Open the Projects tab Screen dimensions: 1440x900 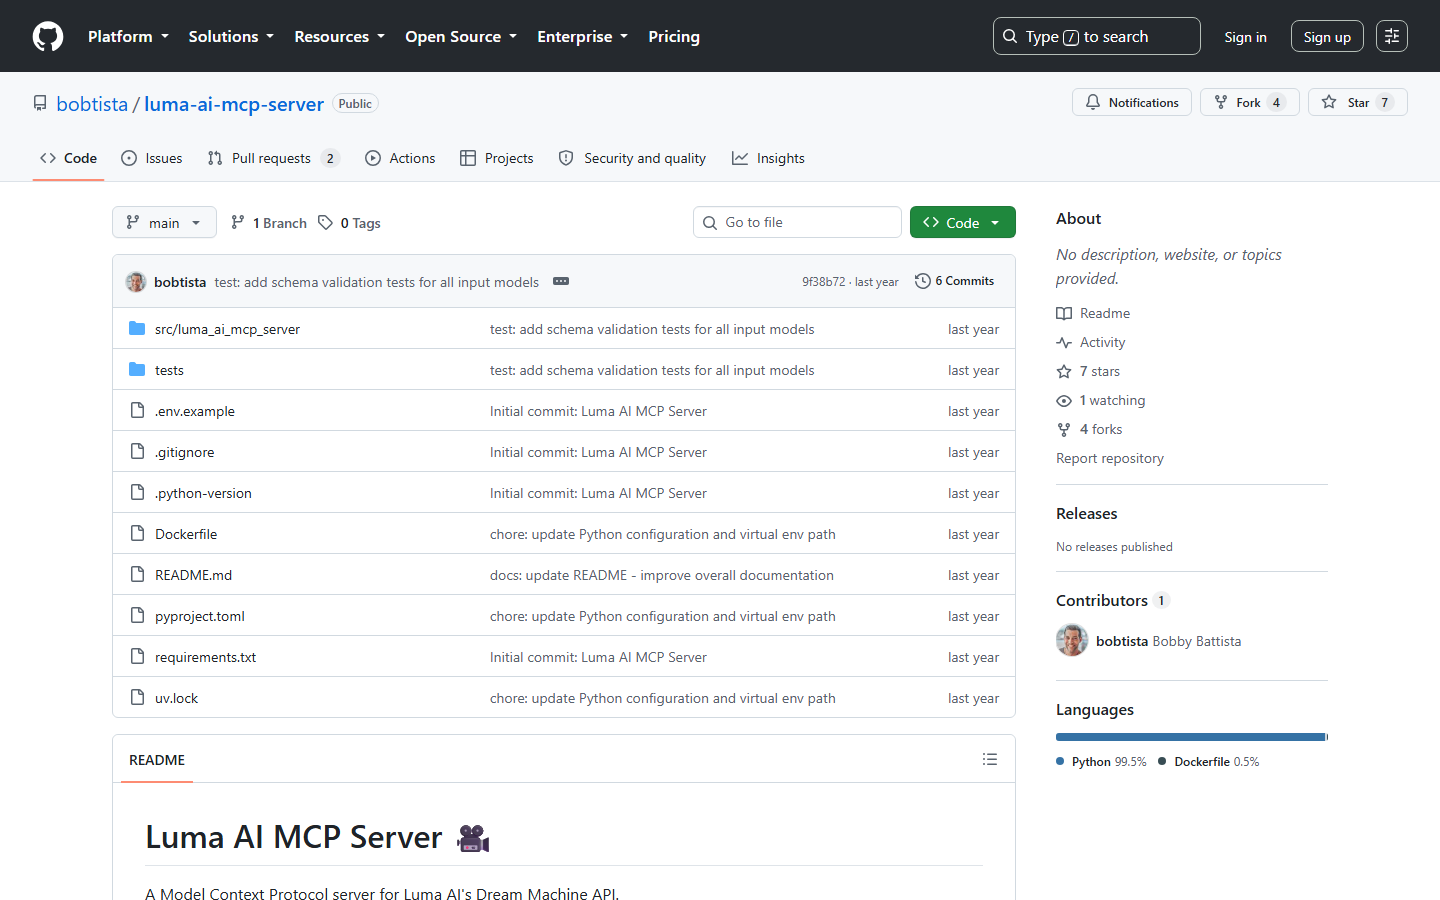497,158
